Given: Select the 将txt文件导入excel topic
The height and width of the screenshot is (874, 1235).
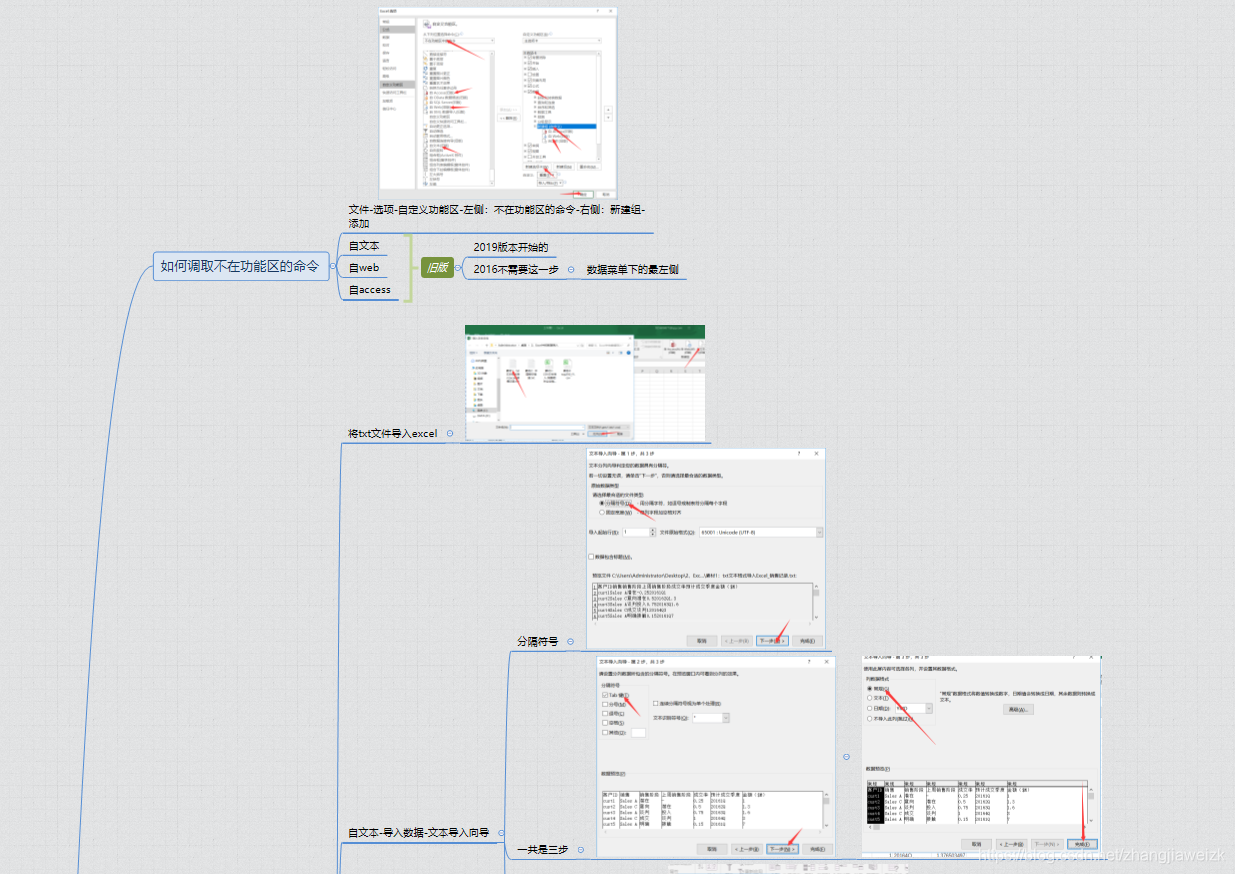Looking at the screenshot, I should (x=393, y=433).
